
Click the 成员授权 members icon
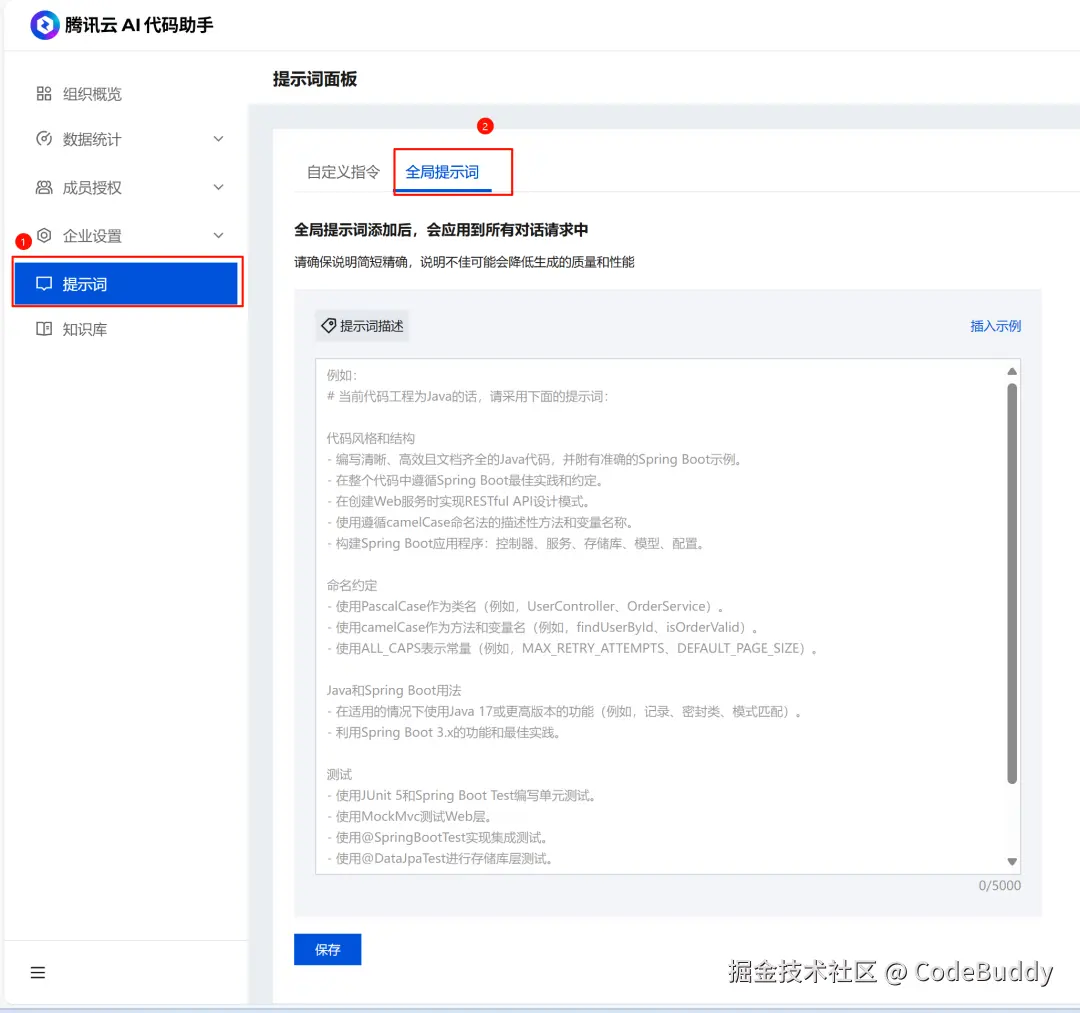coord(42,187)
